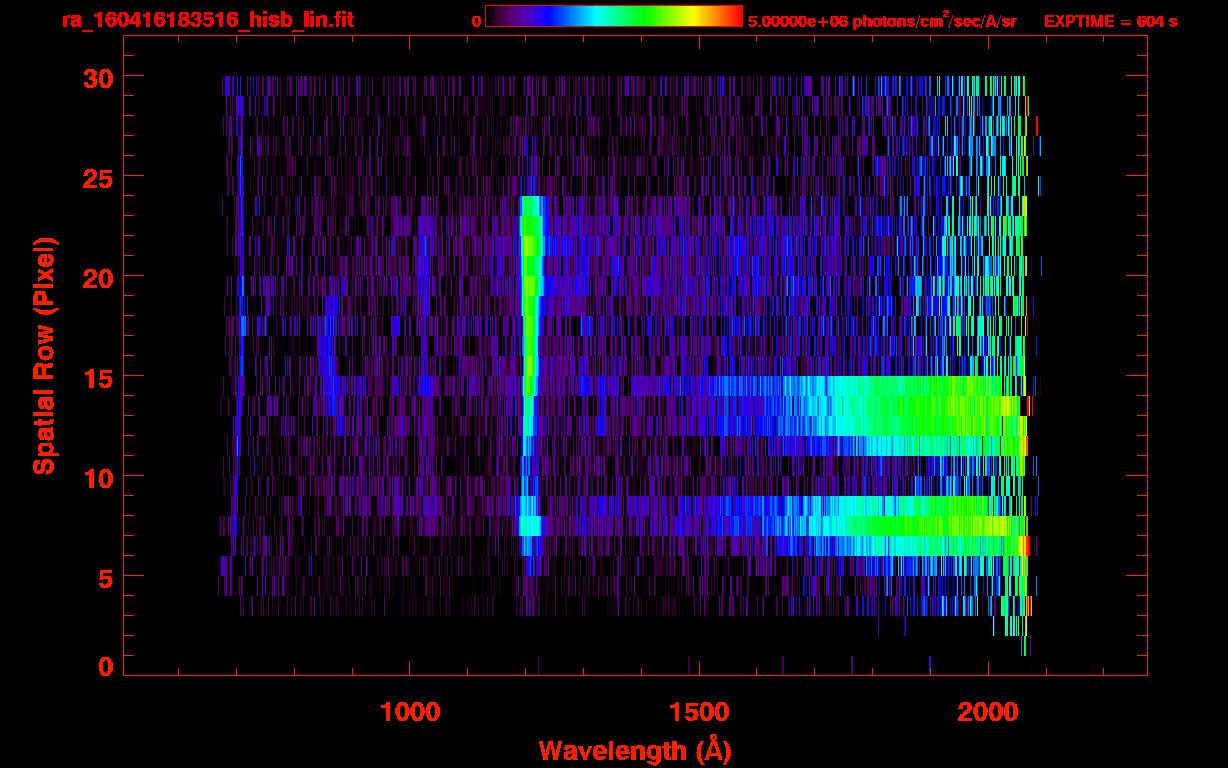Select the 1000 wavelength tick label
Viewport: 1228px width, 768px height.
coord(409,712)
